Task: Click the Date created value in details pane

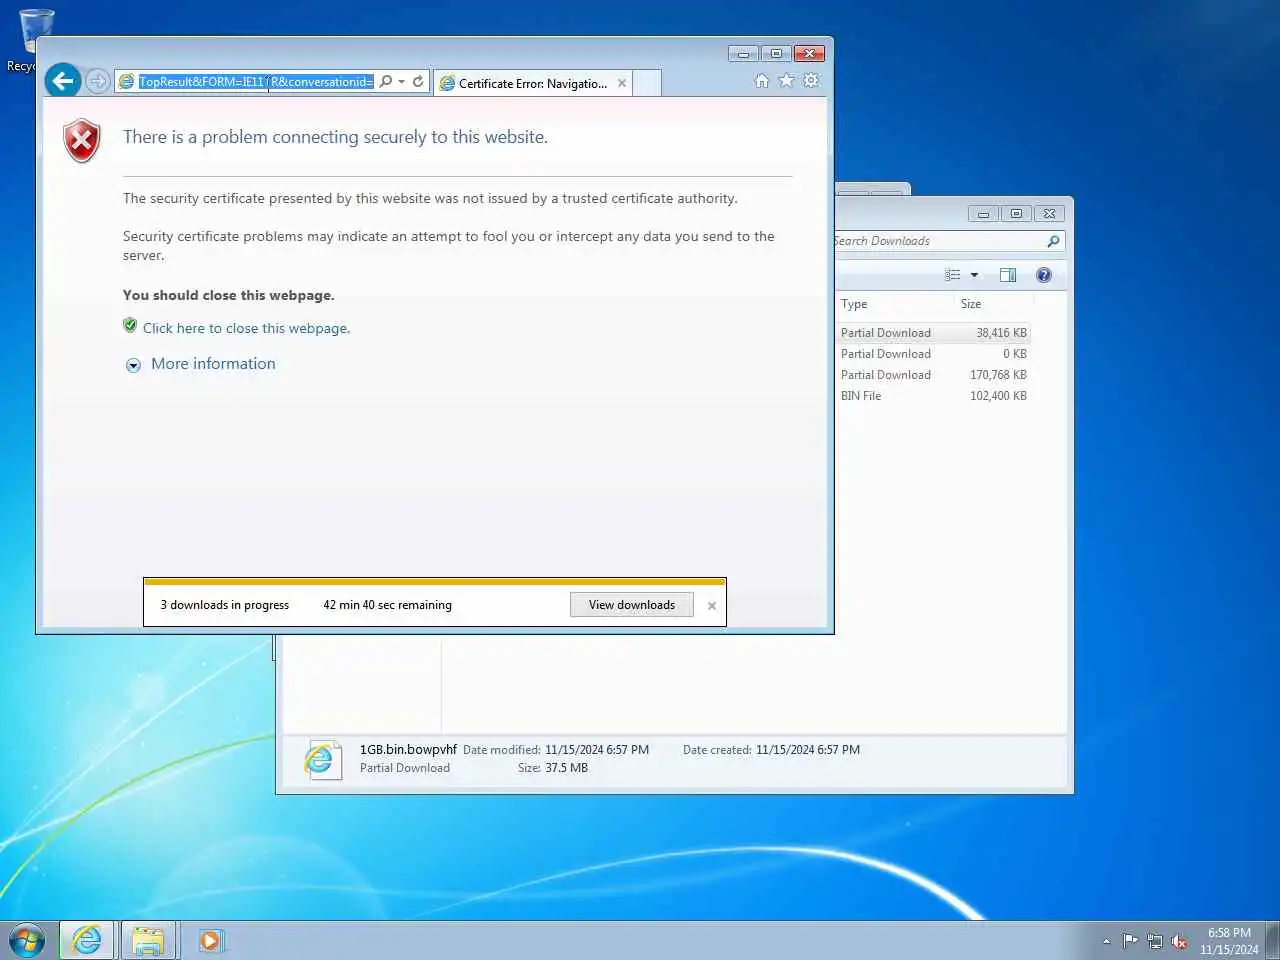Action: click(808, 750)
